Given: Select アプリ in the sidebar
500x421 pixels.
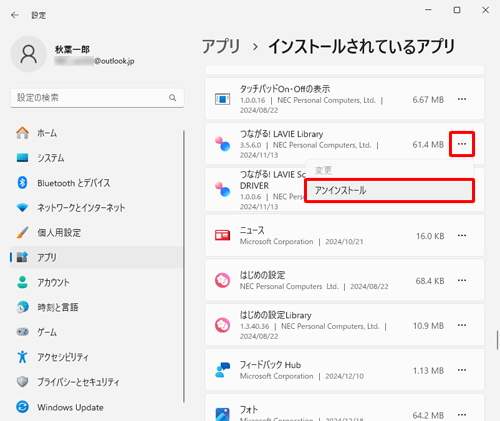Looking at the screenshot, I should [97, 257].
